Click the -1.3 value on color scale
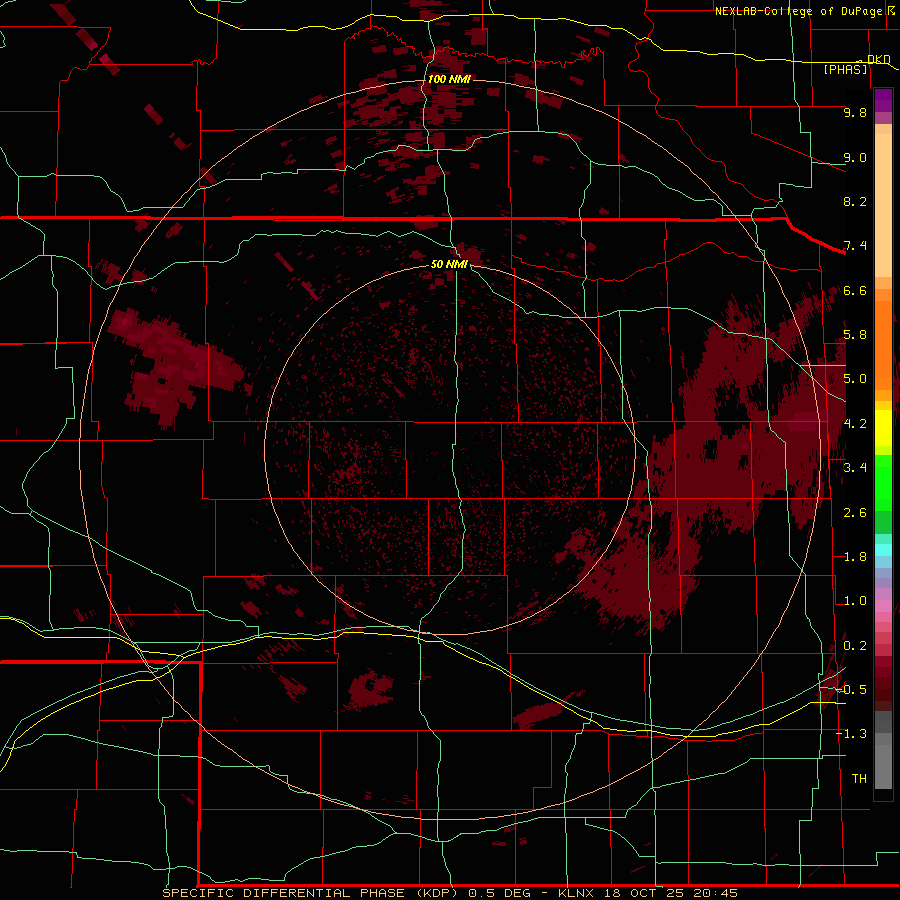This screenshot has height=900, width=900. pos(851,734)
